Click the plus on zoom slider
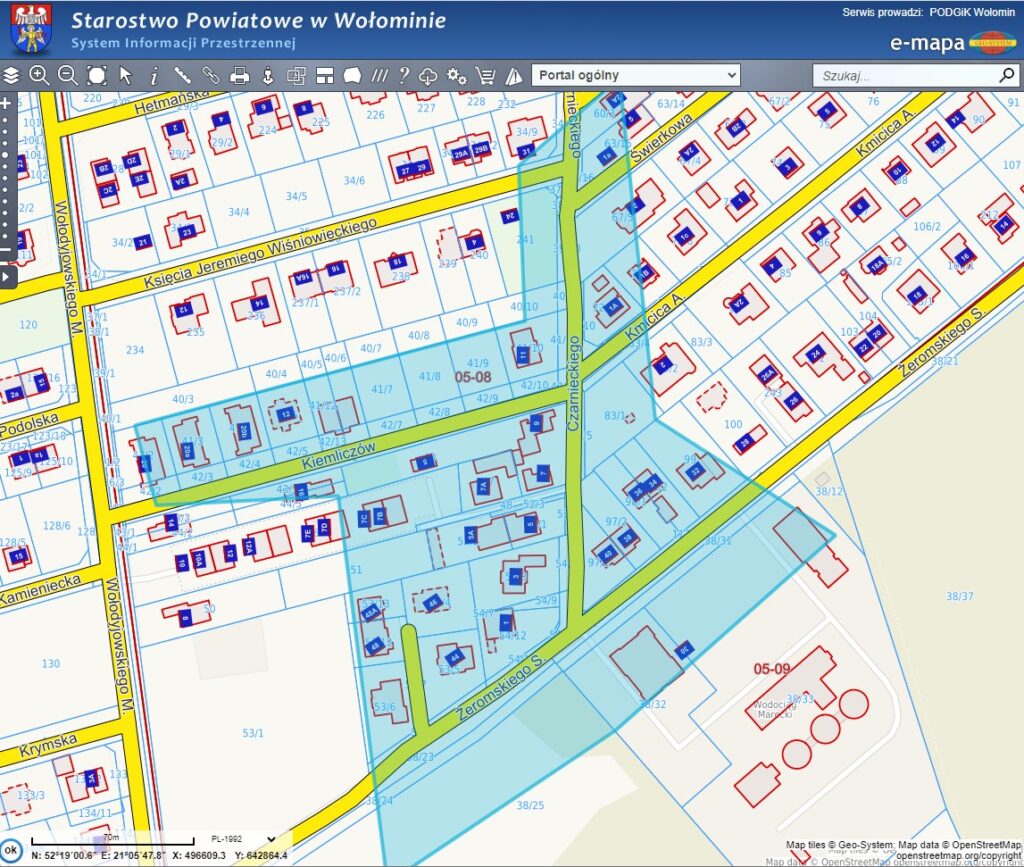The height and width of the screenshot is (867, 1024). tap(6, 103)
